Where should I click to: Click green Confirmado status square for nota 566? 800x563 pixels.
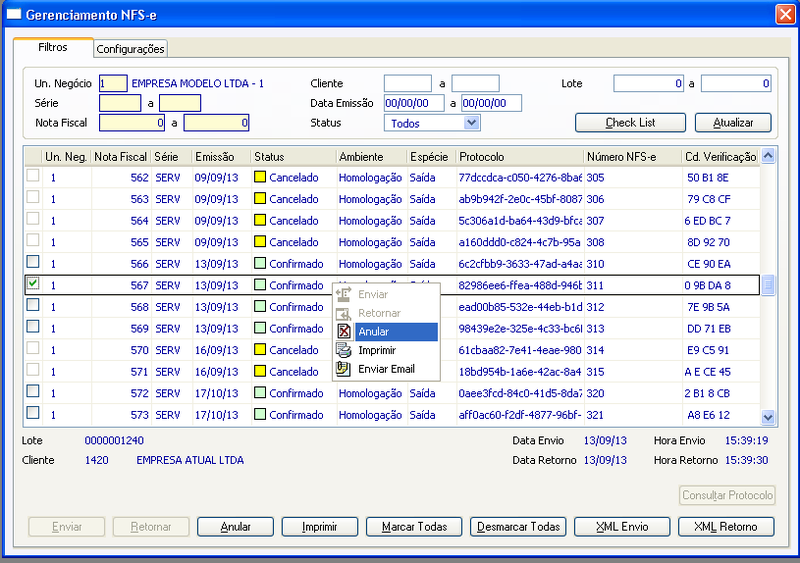[x=260, y=263]
